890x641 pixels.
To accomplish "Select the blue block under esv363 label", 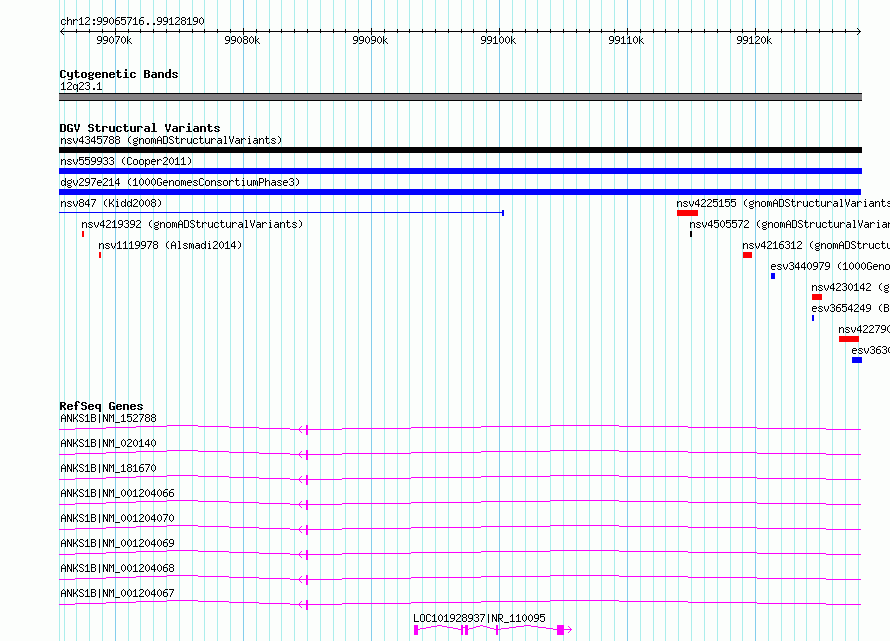I will (x=857, y=360).
